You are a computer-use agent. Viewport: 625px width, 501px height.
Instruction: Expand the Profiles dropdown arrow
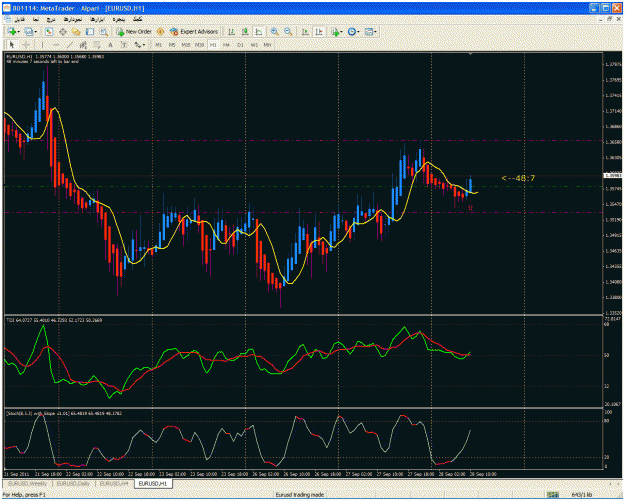click(36, 32)
